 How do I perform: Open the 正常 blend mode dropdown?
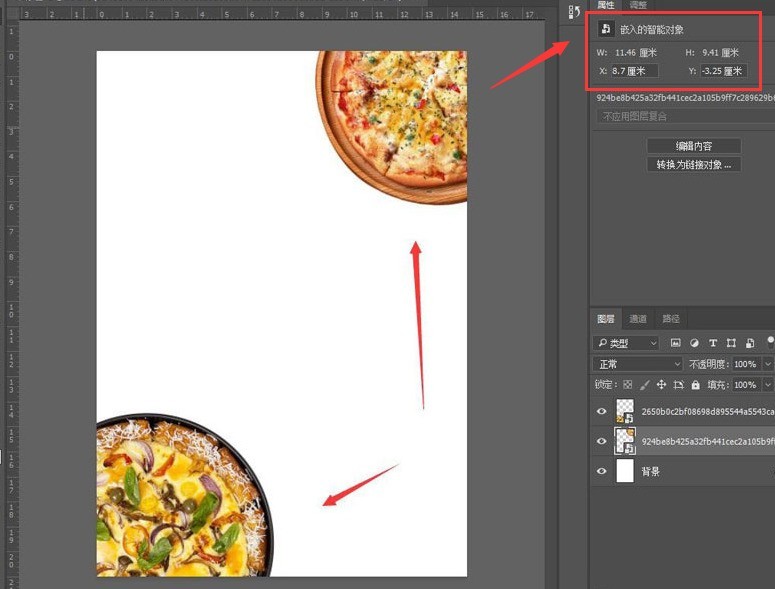[x=638, y=364]
